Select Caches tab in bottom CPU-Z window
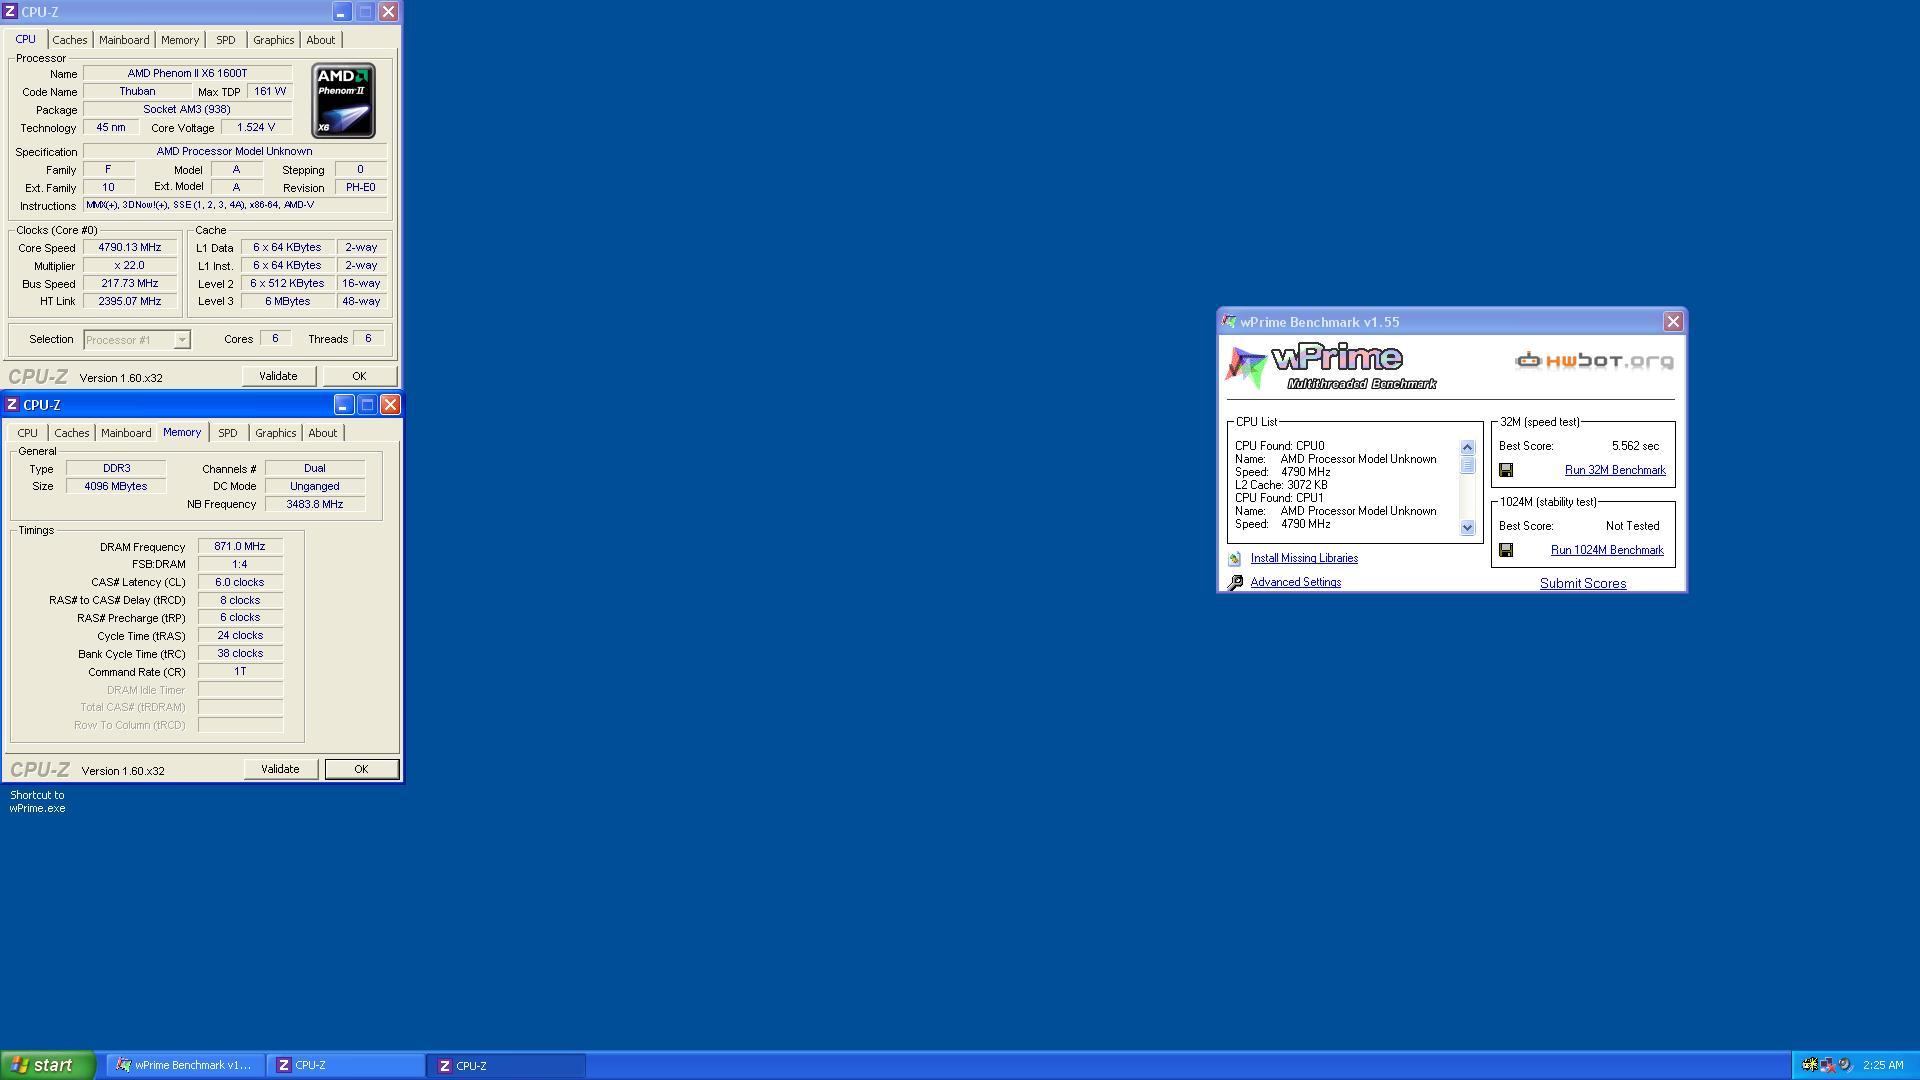 coord(72,433)
